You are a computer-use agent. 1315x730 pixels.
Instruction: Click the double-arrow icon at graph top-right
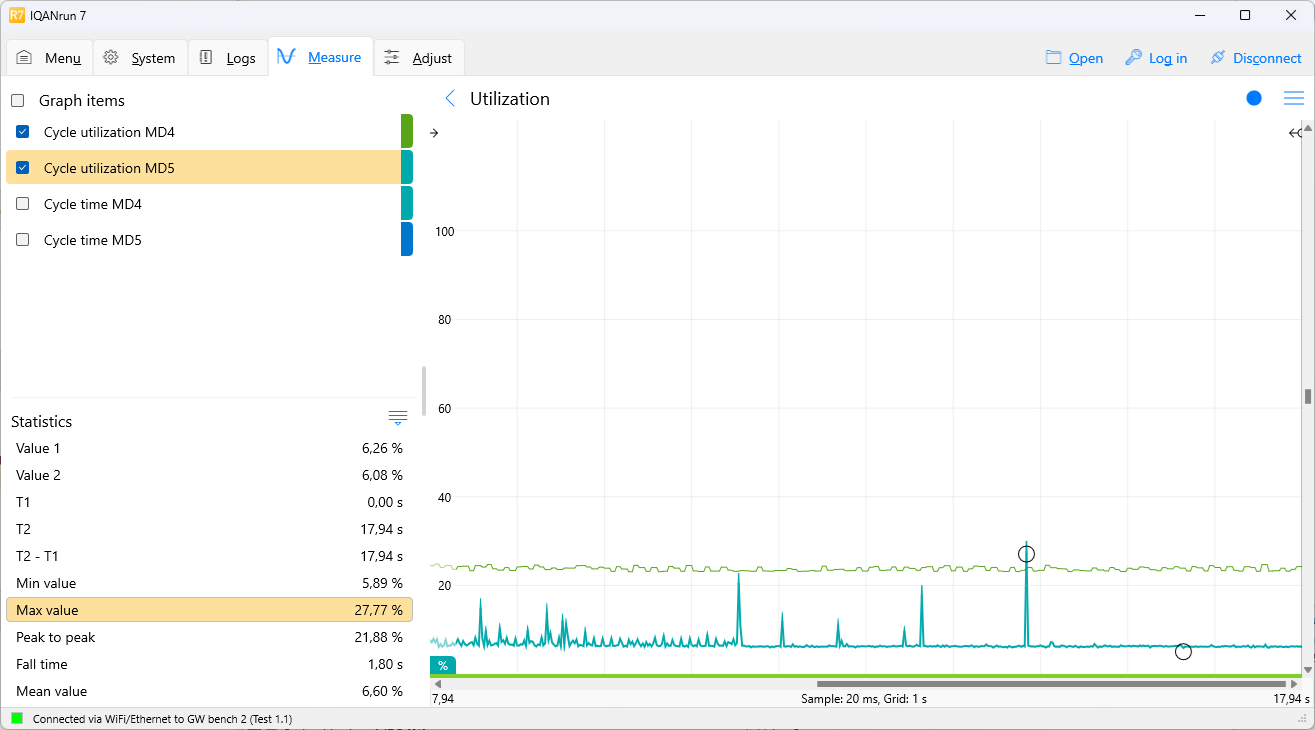pos(1295,133)
